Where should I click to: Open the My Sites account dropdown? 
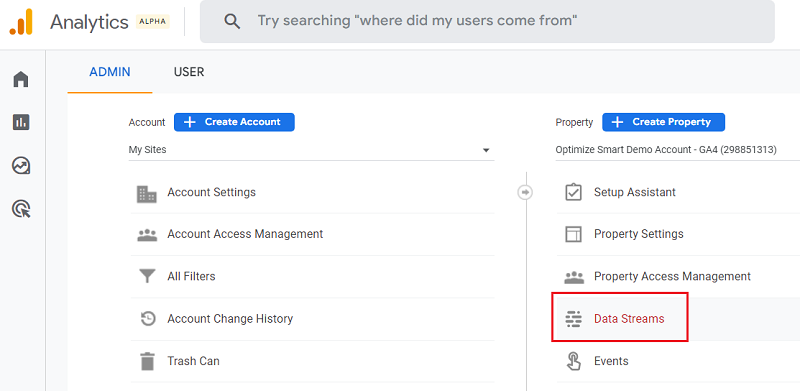point(311,150)
